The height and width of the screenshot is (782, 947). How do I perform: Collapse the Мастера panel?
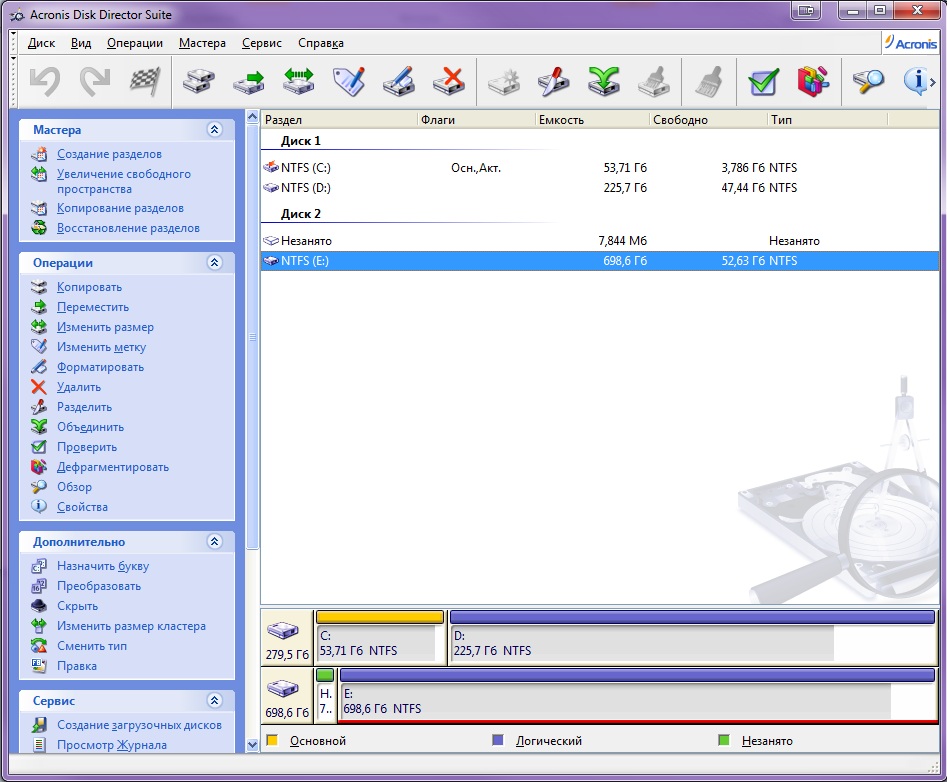coord(214,129)
